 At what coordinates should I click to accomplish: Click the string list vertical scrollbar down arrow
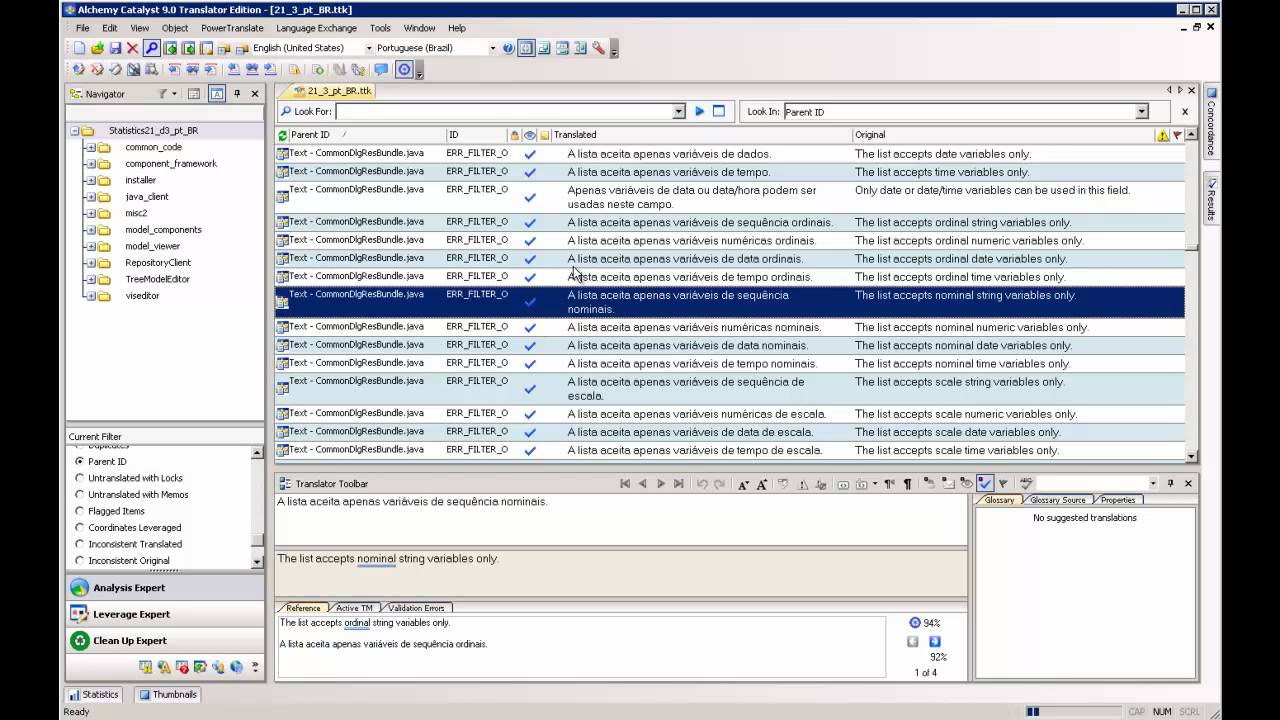point(1191,457)
